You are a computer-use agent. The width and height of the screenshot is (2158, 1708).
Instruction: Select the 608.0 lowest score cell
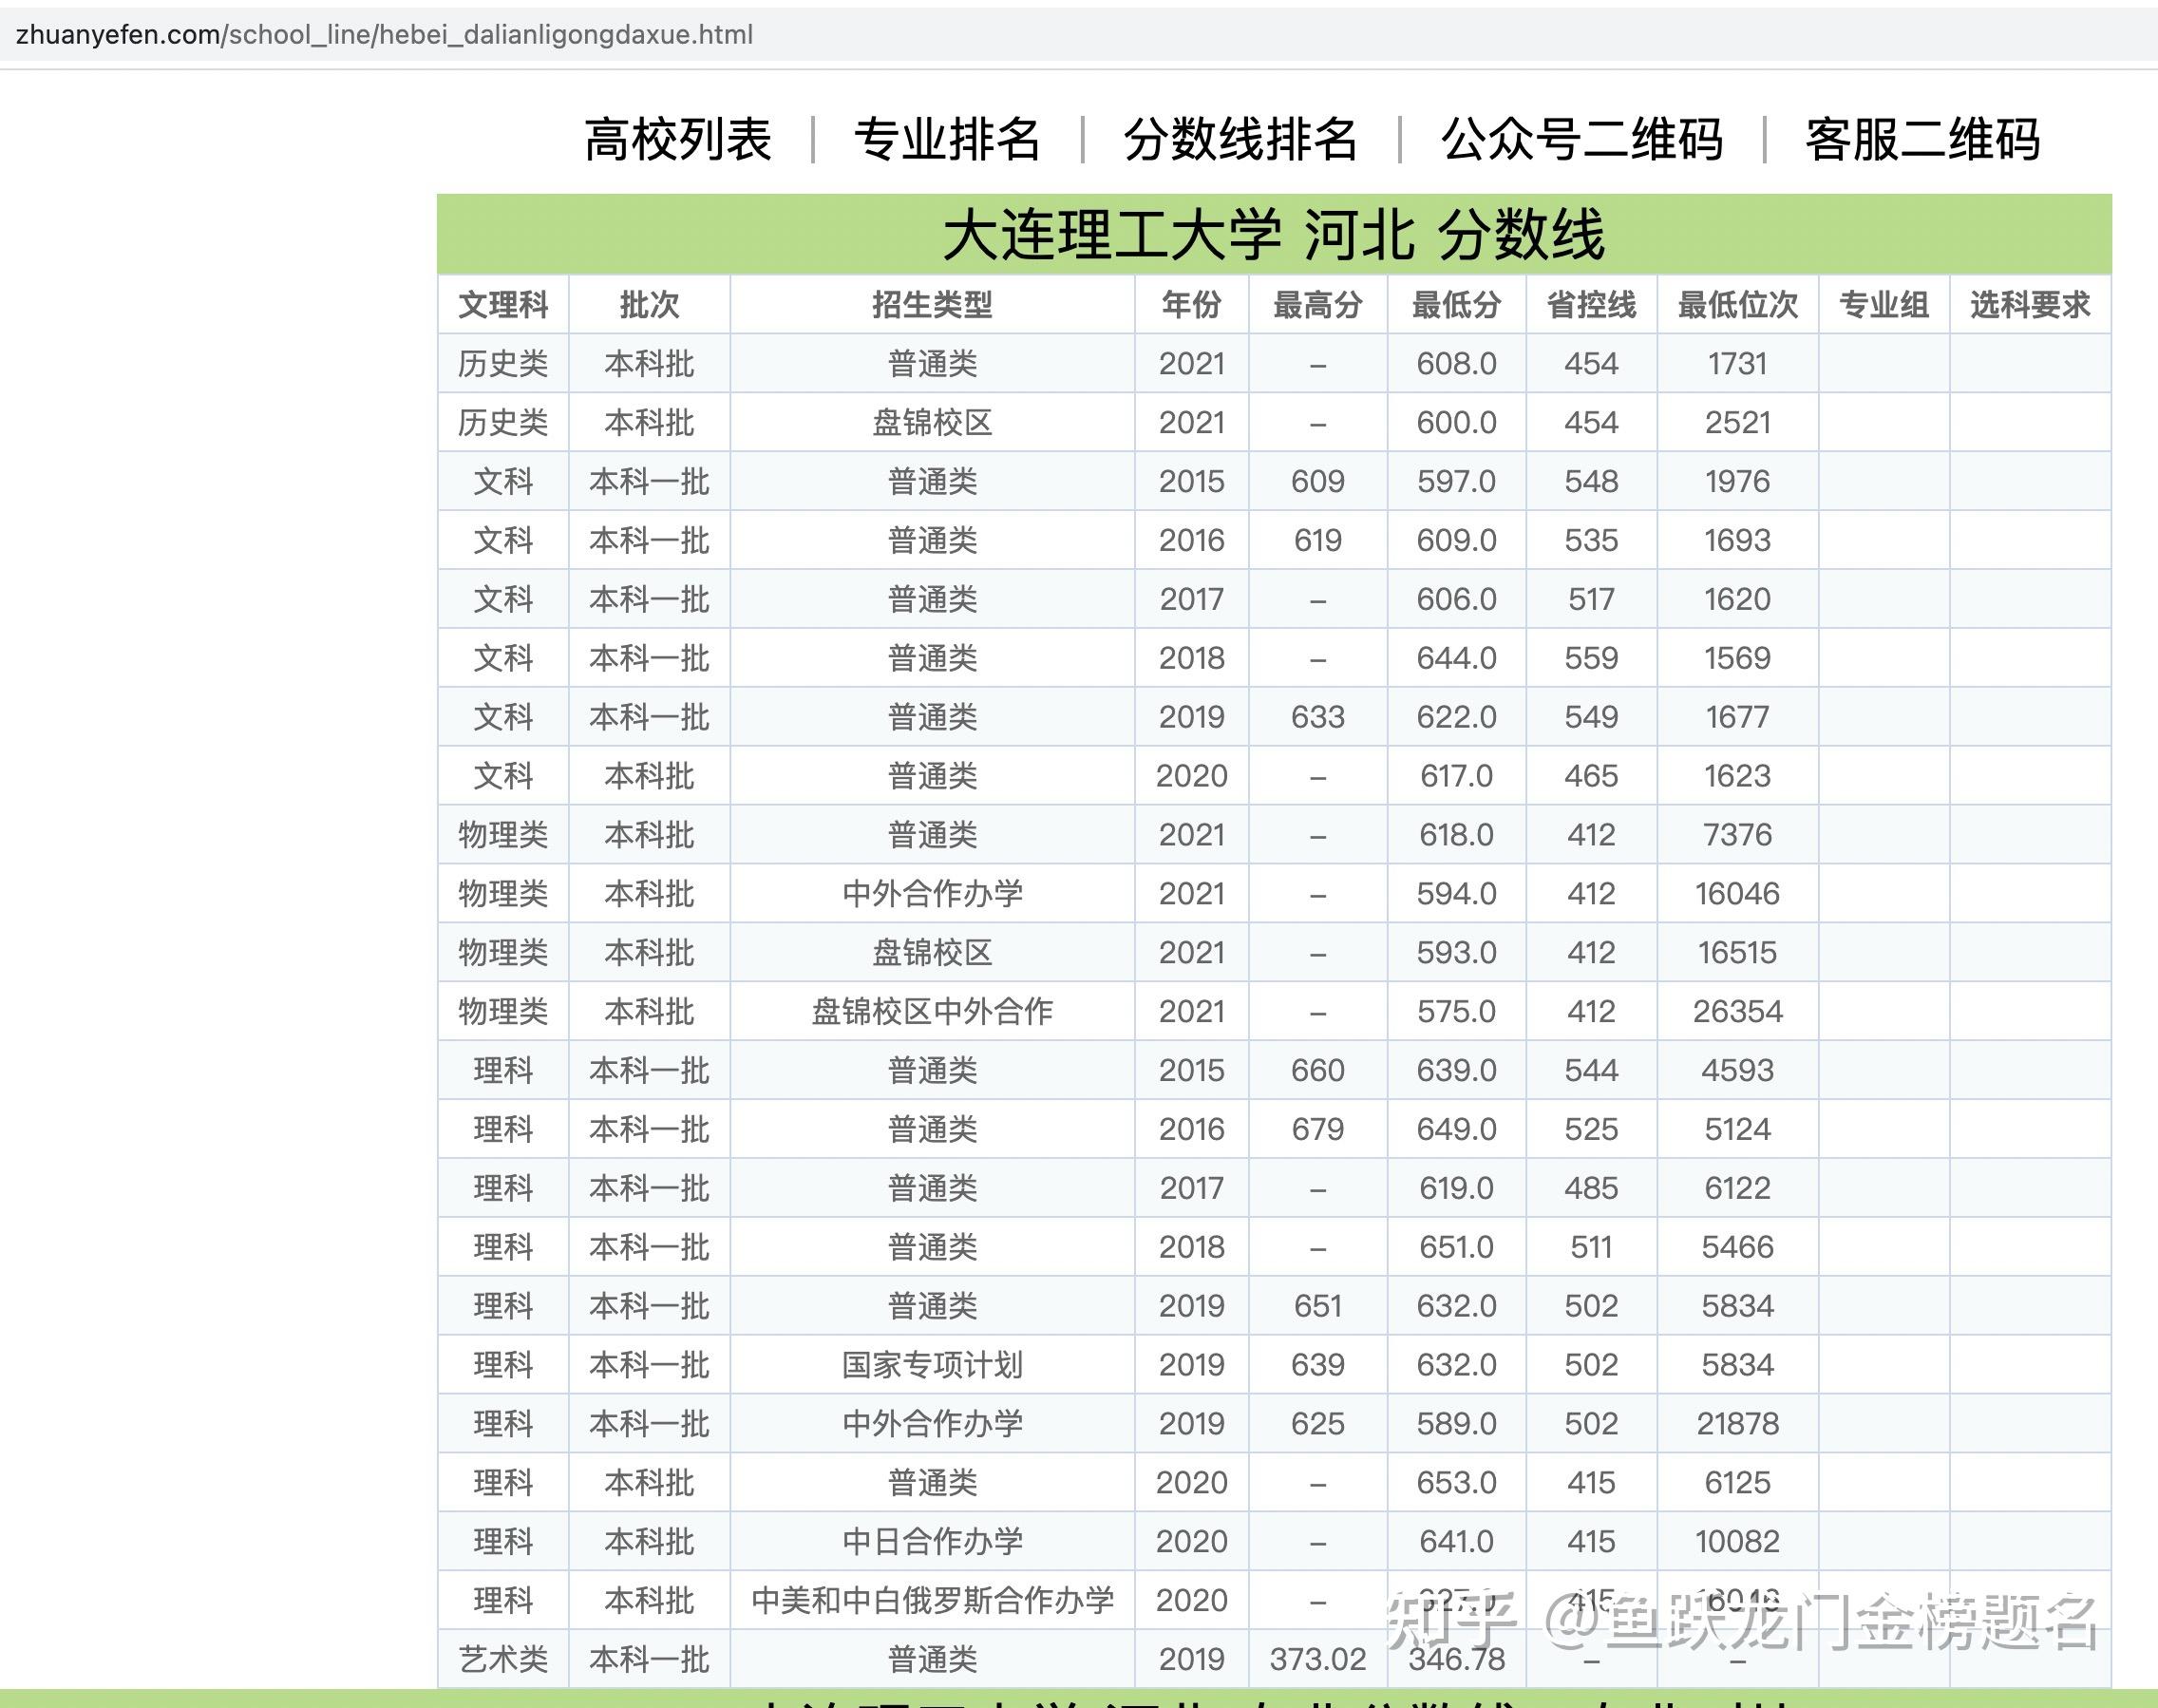click(1456, 364)
